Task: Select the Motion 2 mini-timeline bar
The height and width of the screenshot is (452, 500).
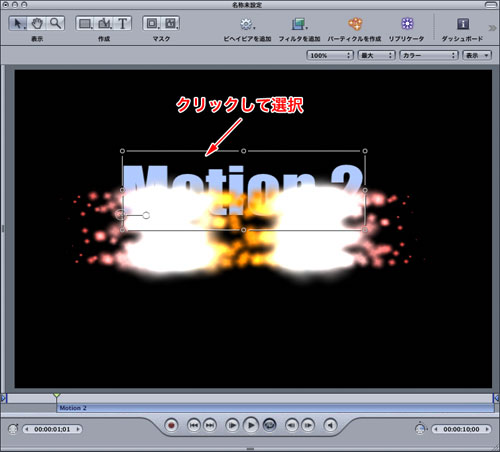Action: click(x=275, y=408)
